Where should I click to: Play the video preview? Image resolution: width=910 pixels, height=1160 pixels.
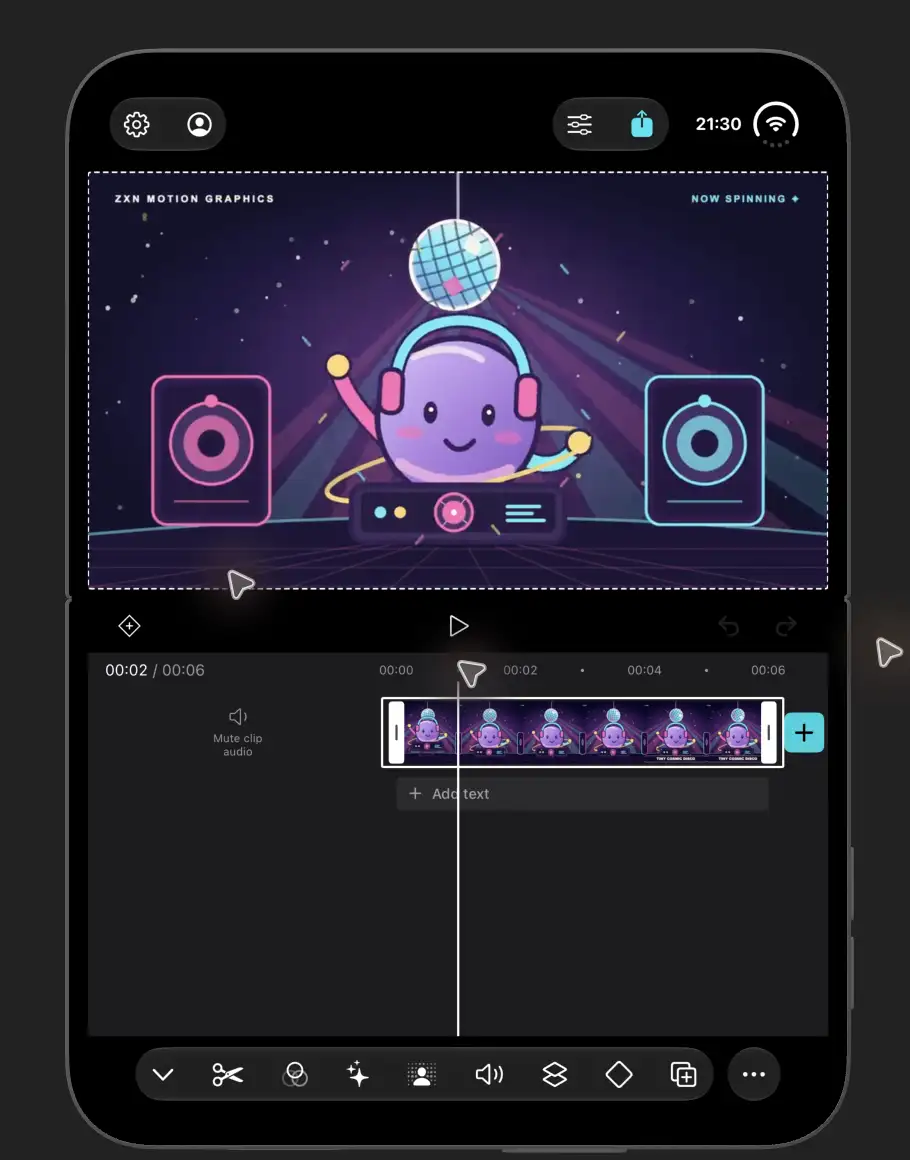(459, 626)
